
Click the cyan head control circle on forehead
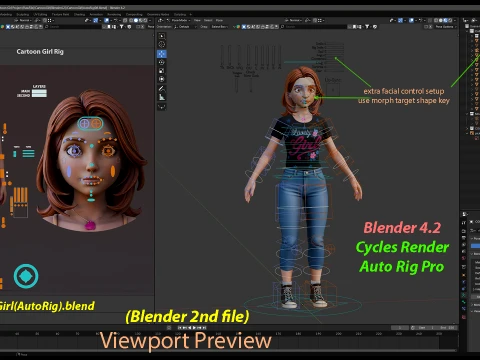84,124
